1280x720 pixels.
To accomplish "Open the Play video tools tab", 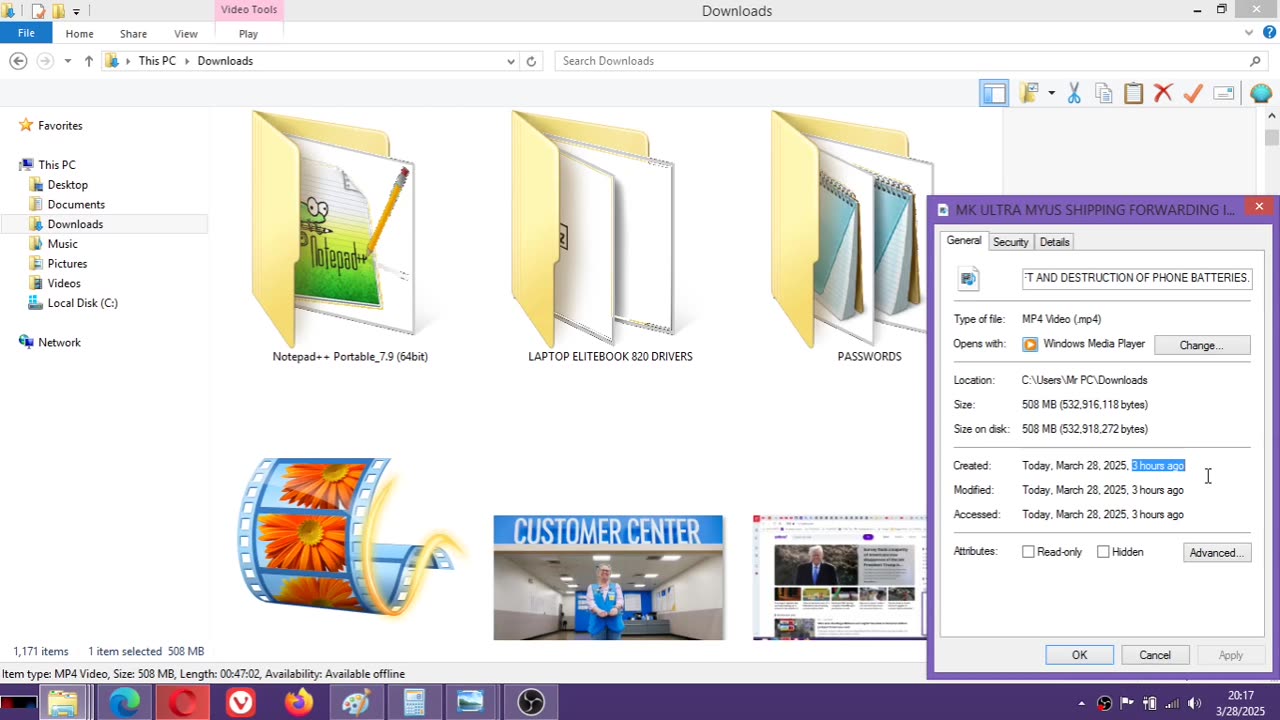I will tap(248, 34).
